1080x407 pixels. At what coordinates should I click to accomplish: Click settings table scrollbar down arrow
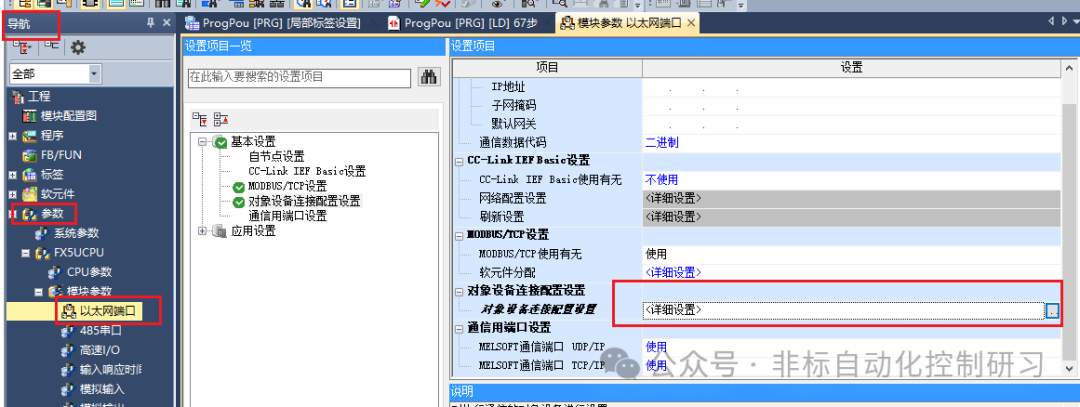pyautogui.click(x=1069, y=369)
